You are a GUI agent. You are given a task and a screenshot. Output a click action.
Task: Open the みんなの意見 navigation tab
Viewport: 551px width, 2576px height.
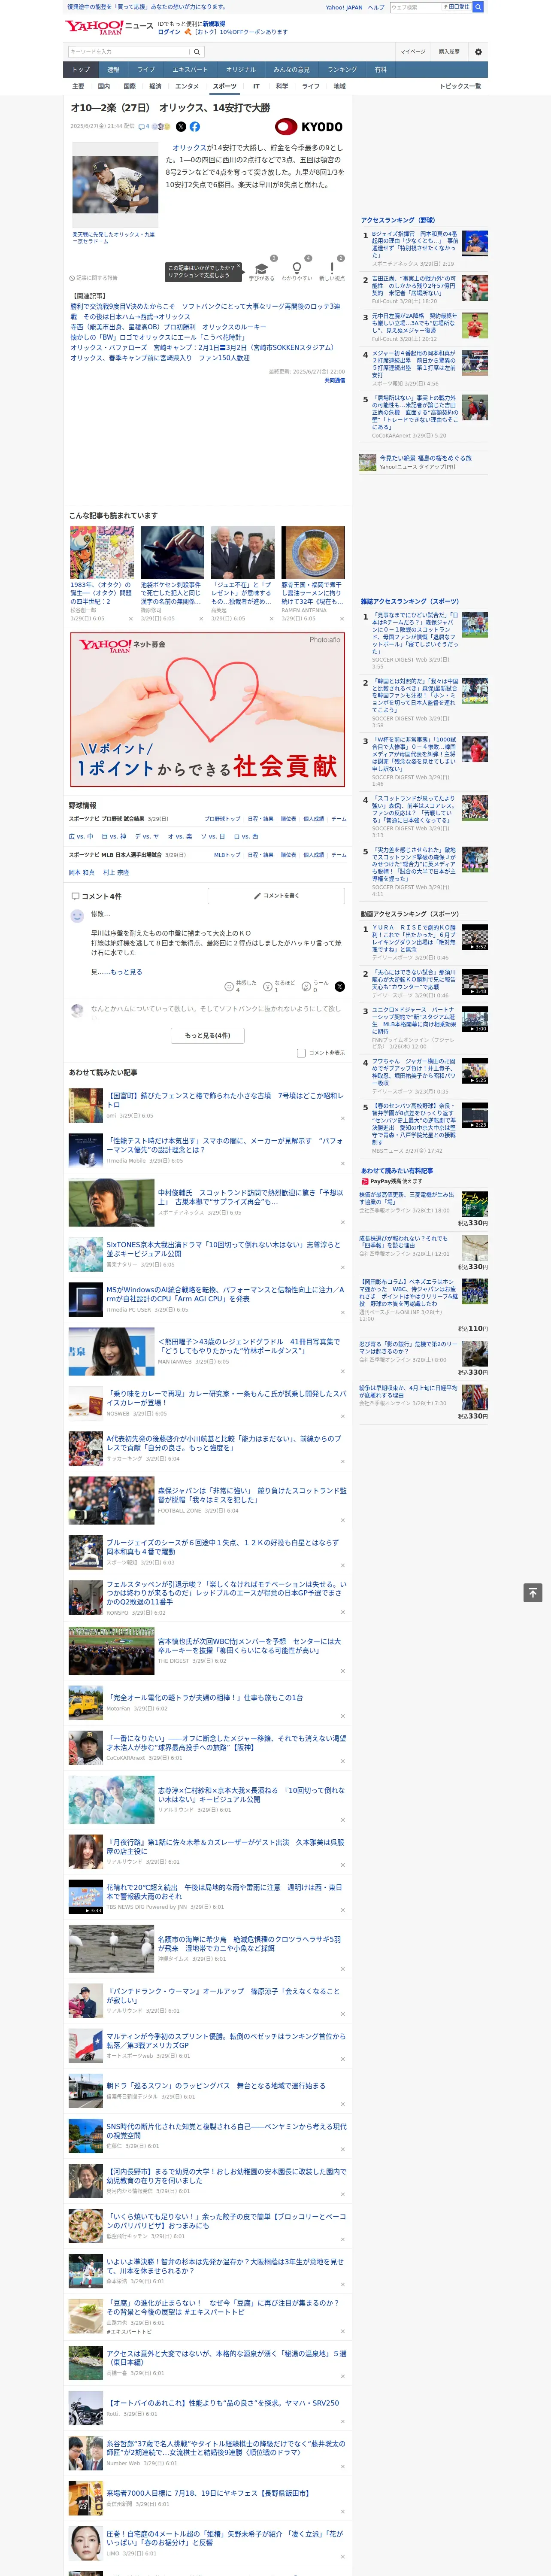(291, 70)
